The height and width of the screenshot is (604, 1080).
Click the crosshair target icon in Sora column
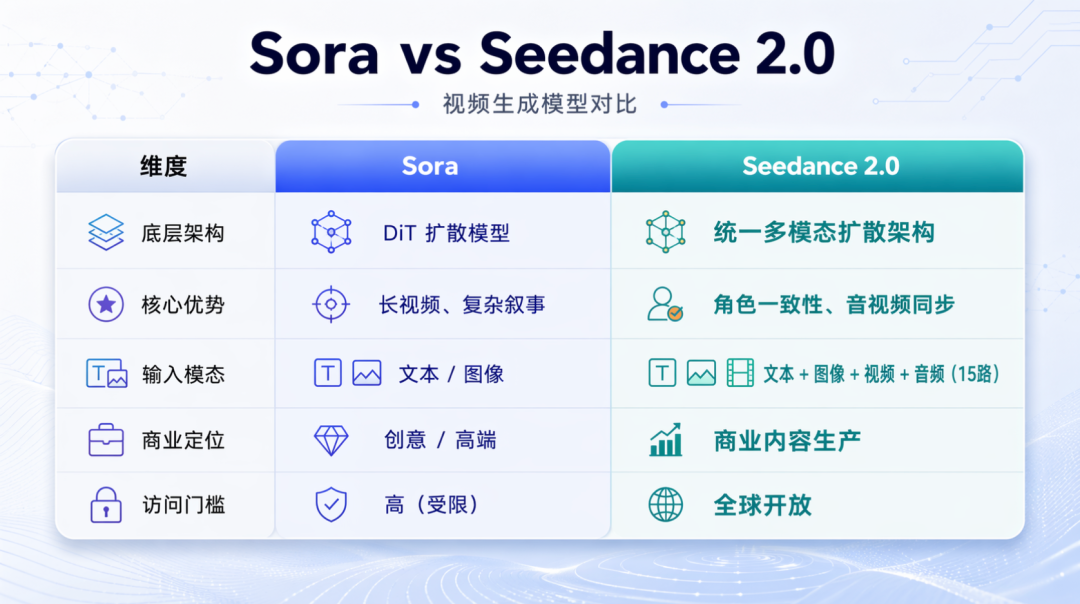point(331,304)
